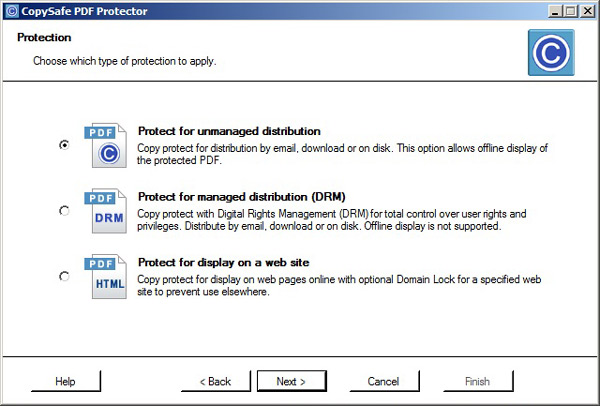Viewport: 600px width, 406px height.
Task: Open the Help button
Action: [x=66, y=381]
